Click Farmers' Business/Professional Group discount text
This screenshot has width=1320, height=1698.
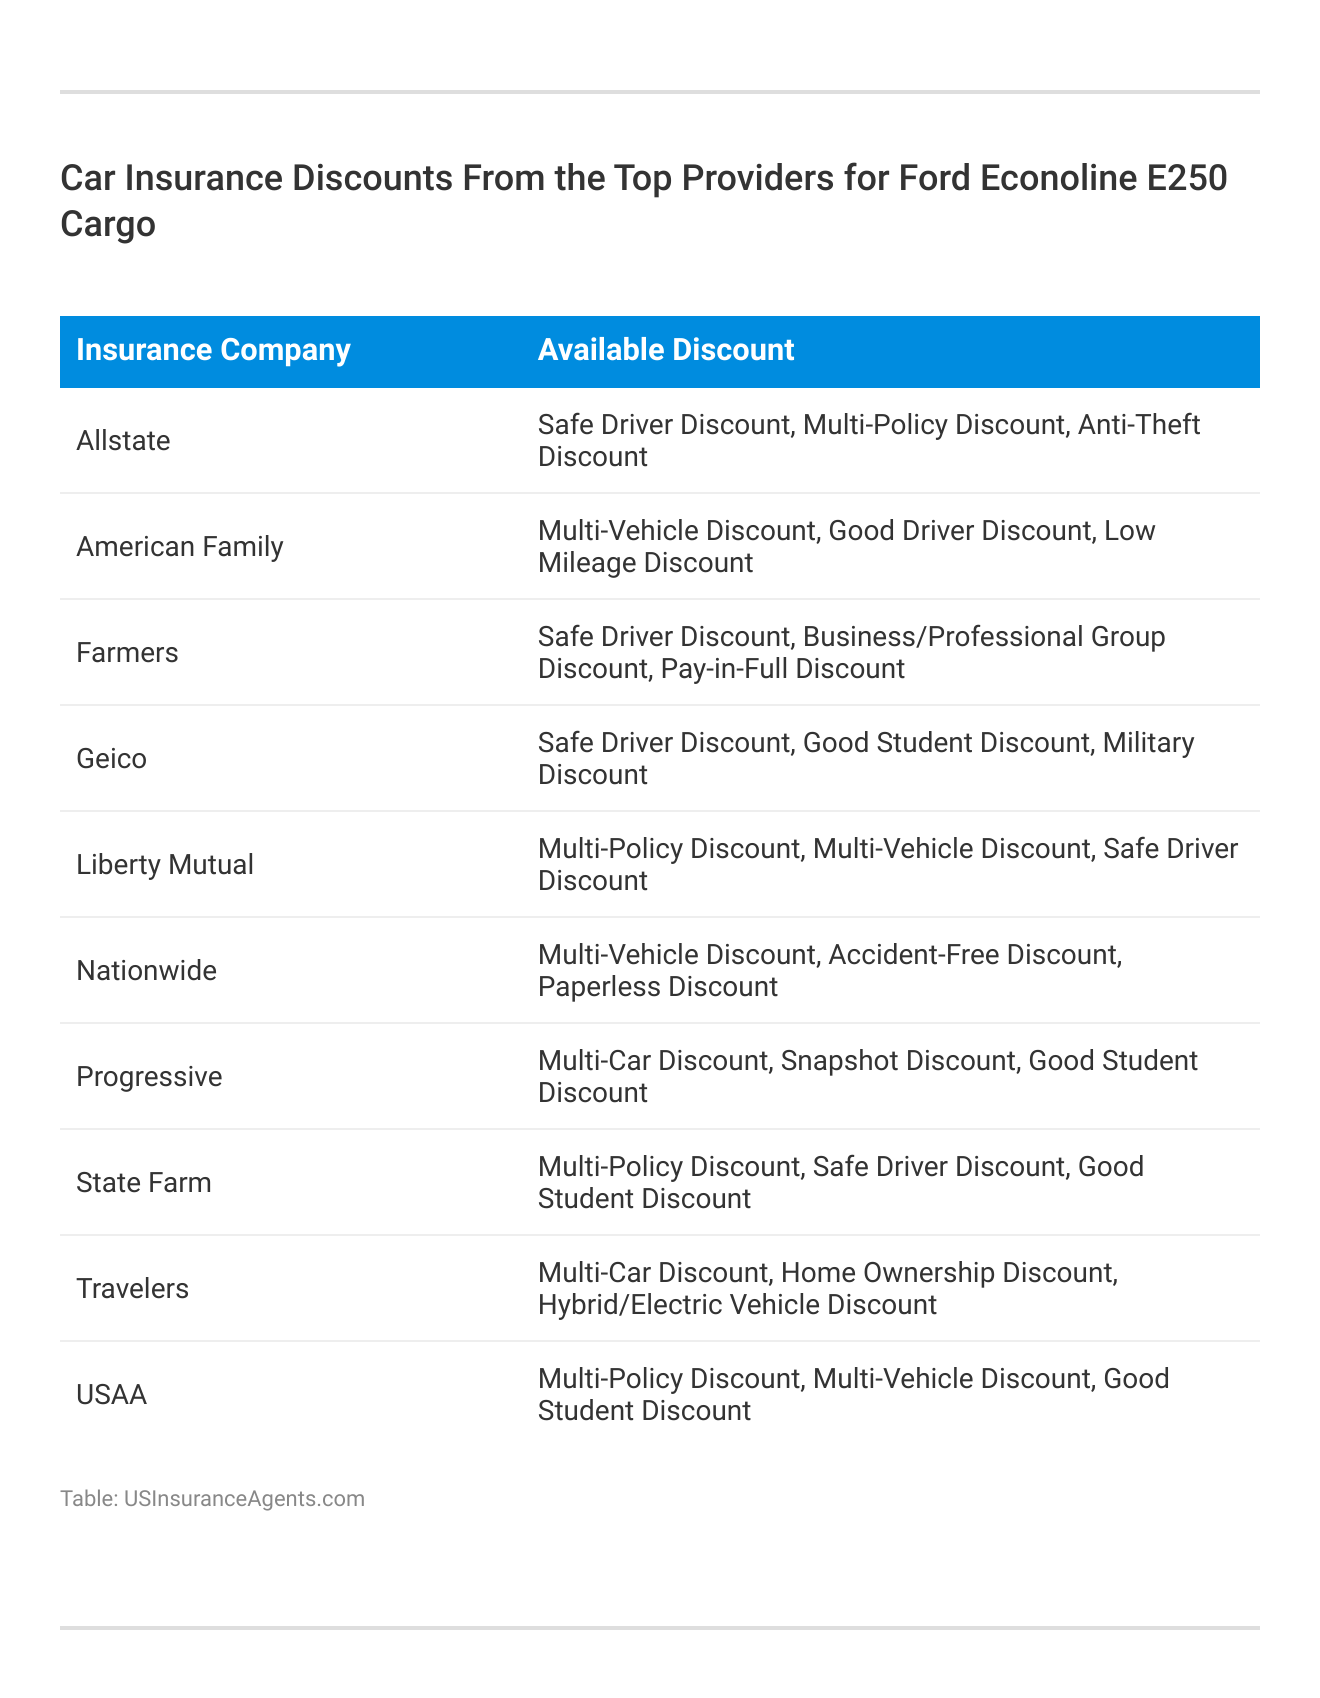tap(983, 637)
